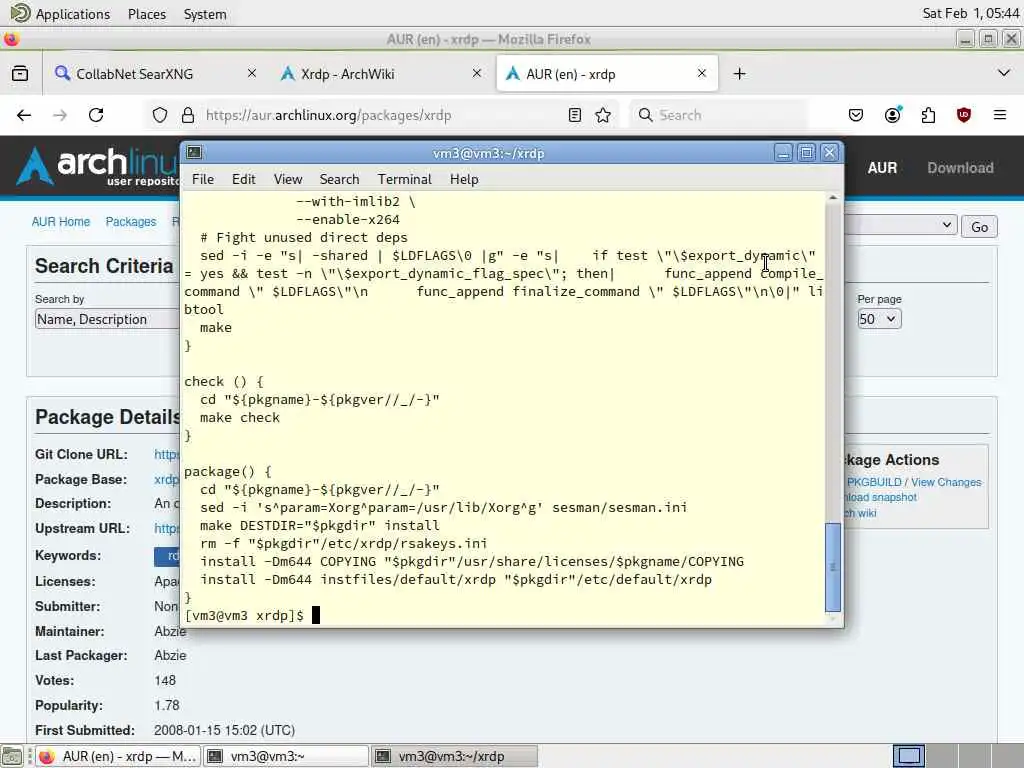Open the terminal File menu

click(x=202, y=179)
